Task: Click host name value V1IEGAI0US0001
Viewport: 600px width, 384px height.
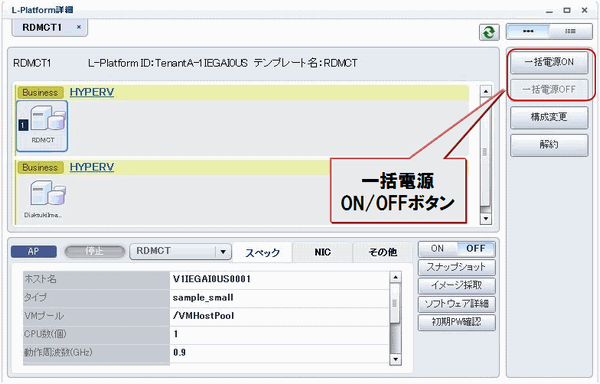Action: tap(212, 279)
